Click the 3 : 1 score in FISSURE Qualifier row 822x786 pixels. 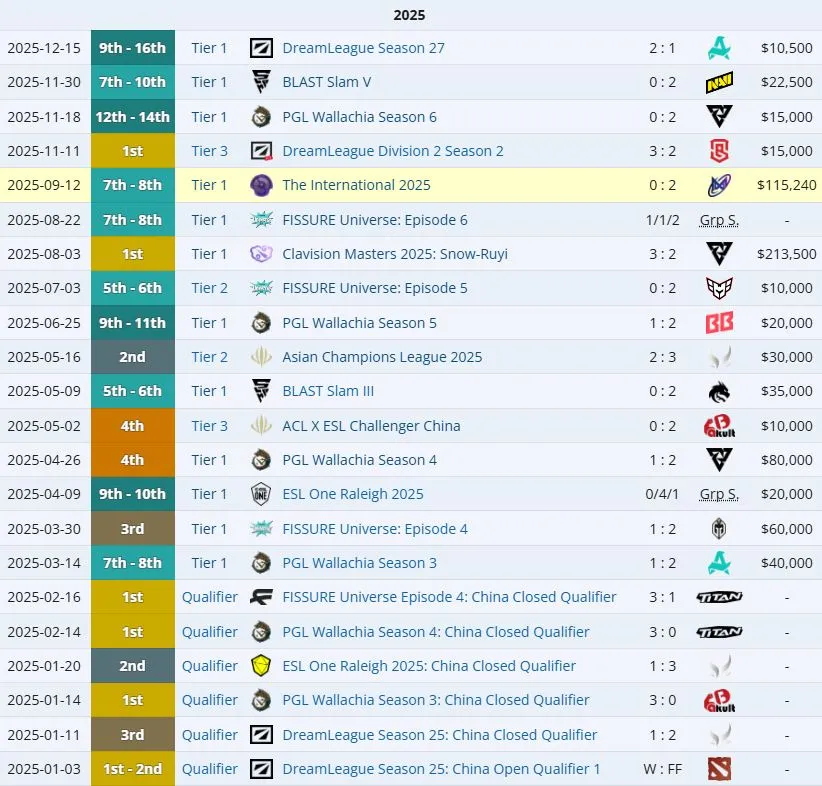[x=663, y=597]
